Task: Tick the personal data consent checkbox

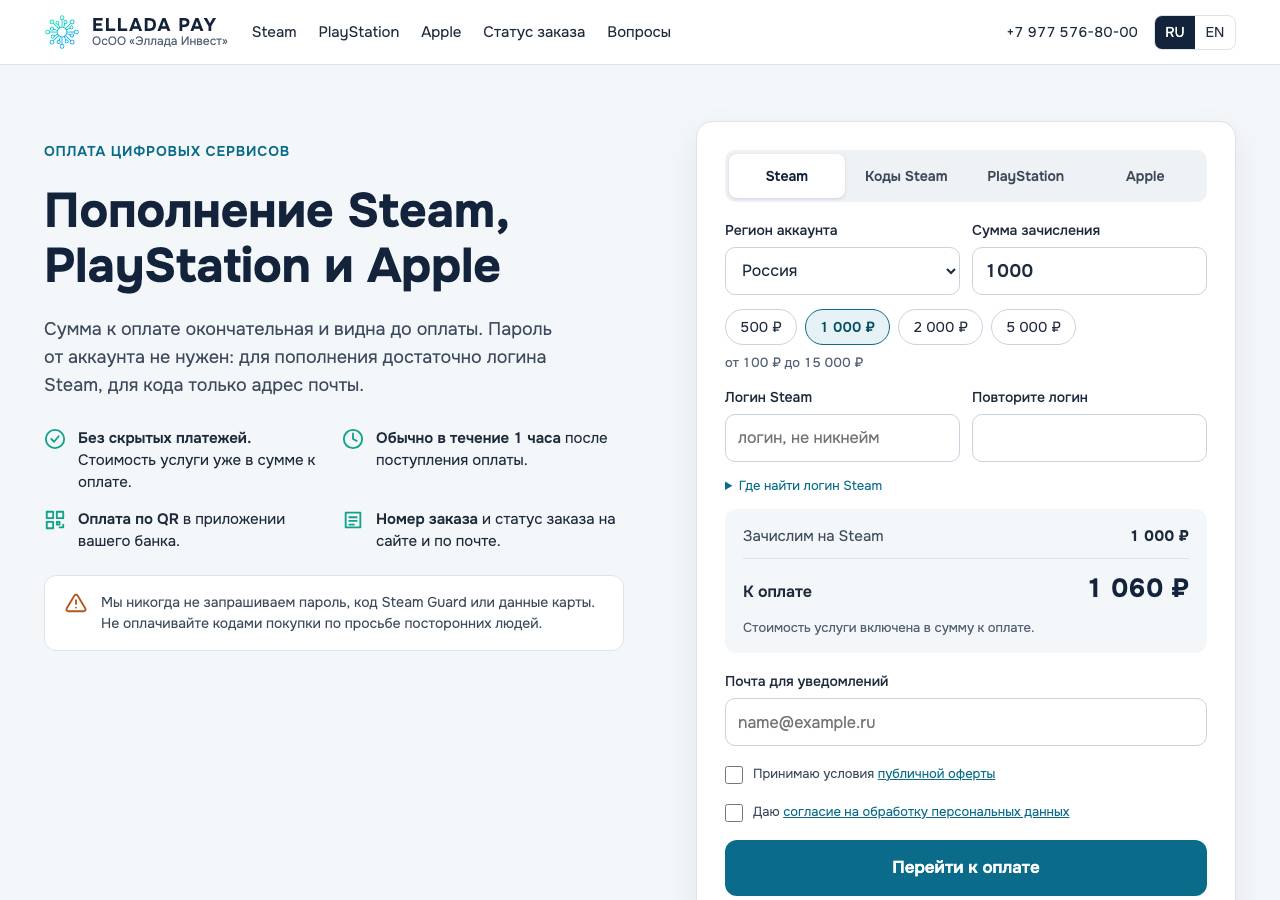Action: click(x=734, y=813)
